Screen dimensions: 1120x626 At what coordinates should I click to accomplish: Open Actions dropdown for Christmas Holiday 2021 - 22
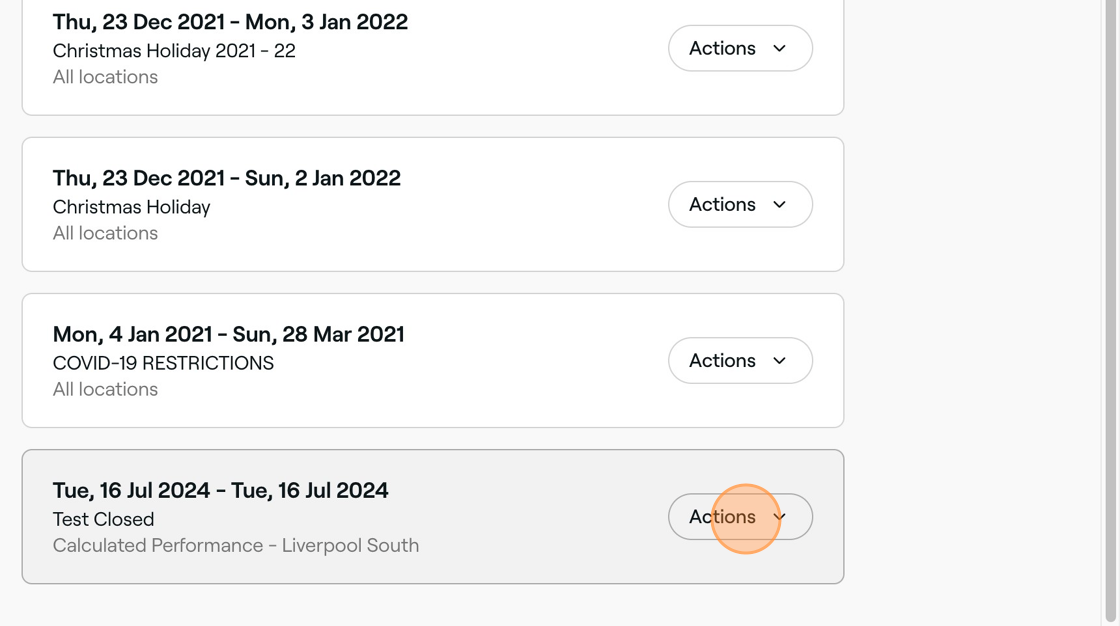[x=739, y=48]
